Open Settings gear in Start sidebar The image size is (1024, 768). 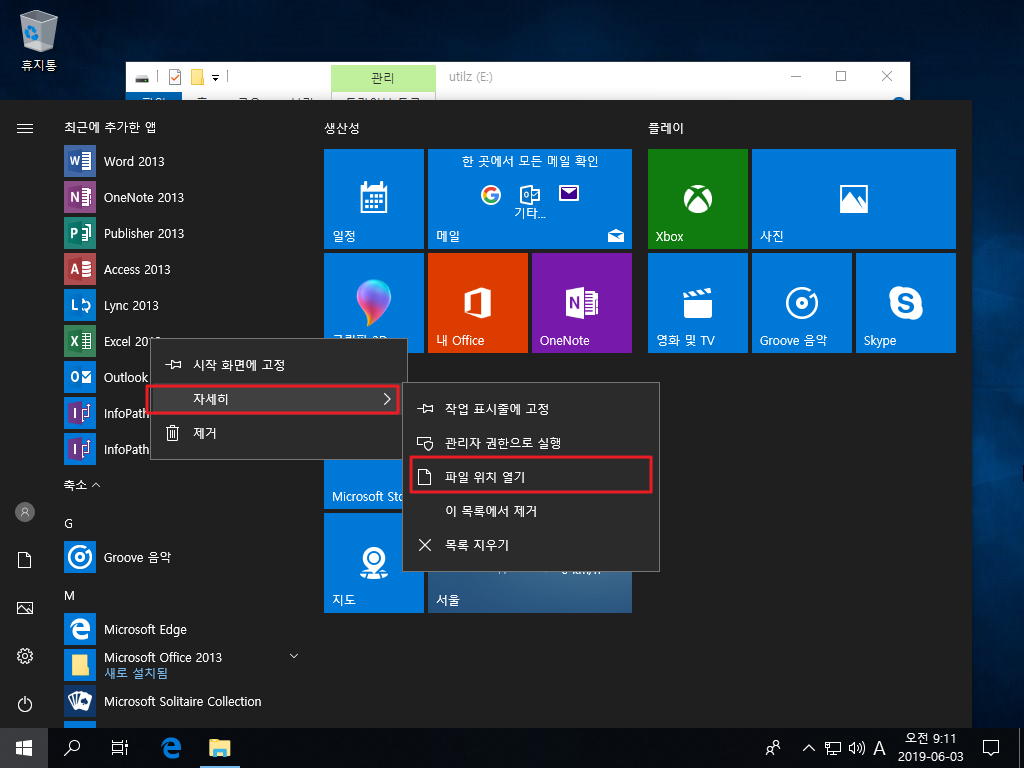[x=25, y=656]
